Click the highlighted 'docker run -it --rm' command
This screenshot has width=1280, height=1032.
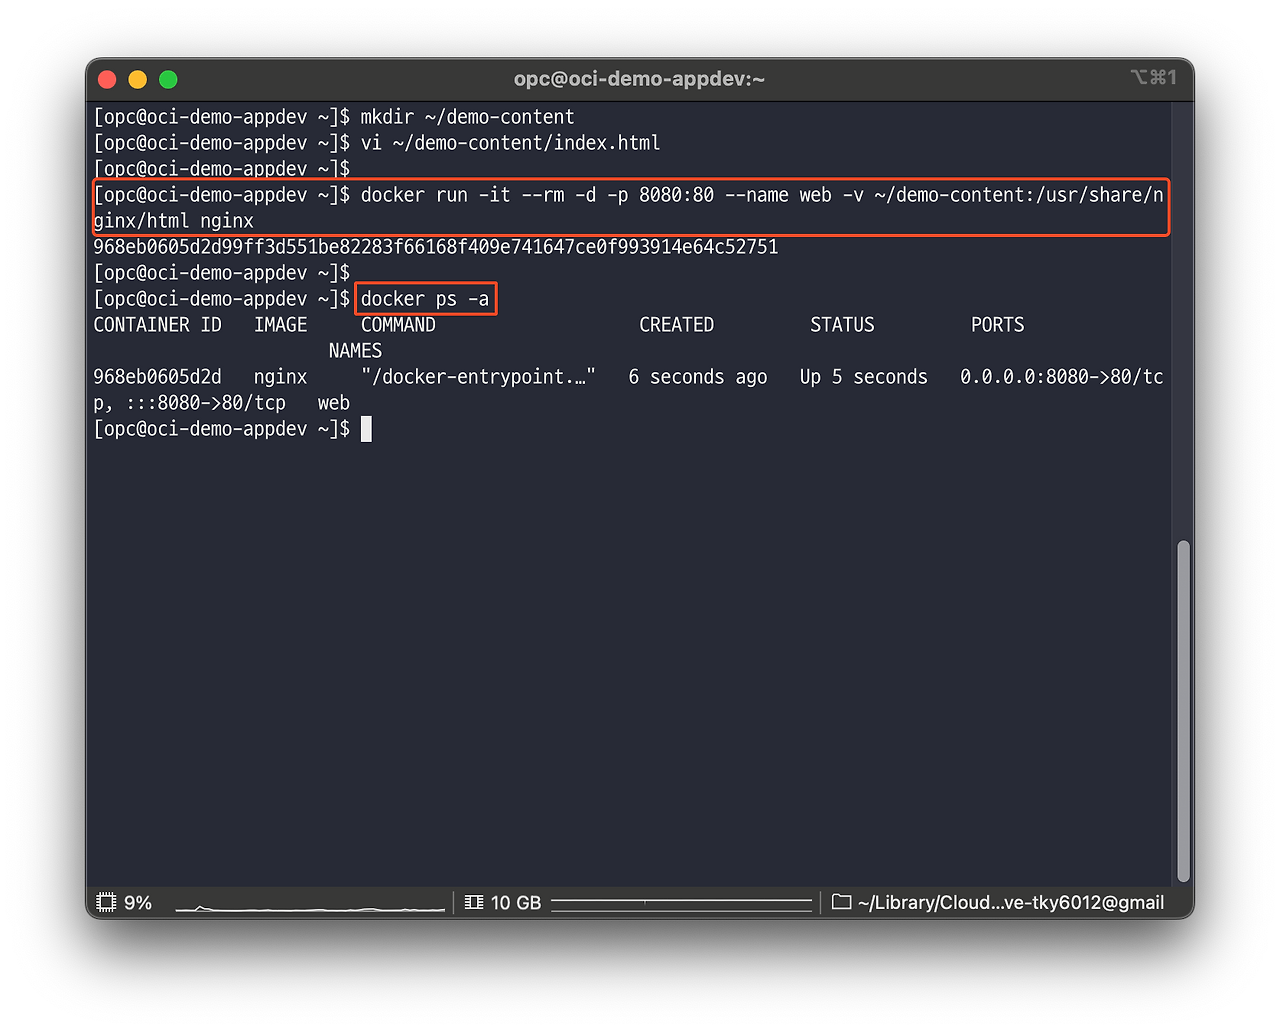pyautogui.click(x=630, y=207)
